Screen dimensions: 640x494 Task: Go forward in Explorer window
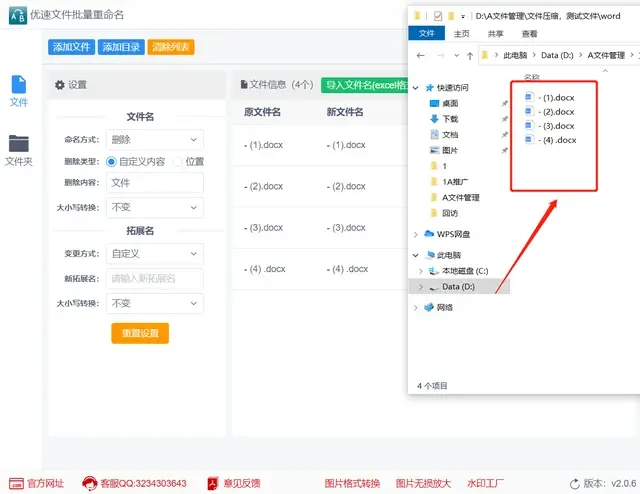(441, 55)
